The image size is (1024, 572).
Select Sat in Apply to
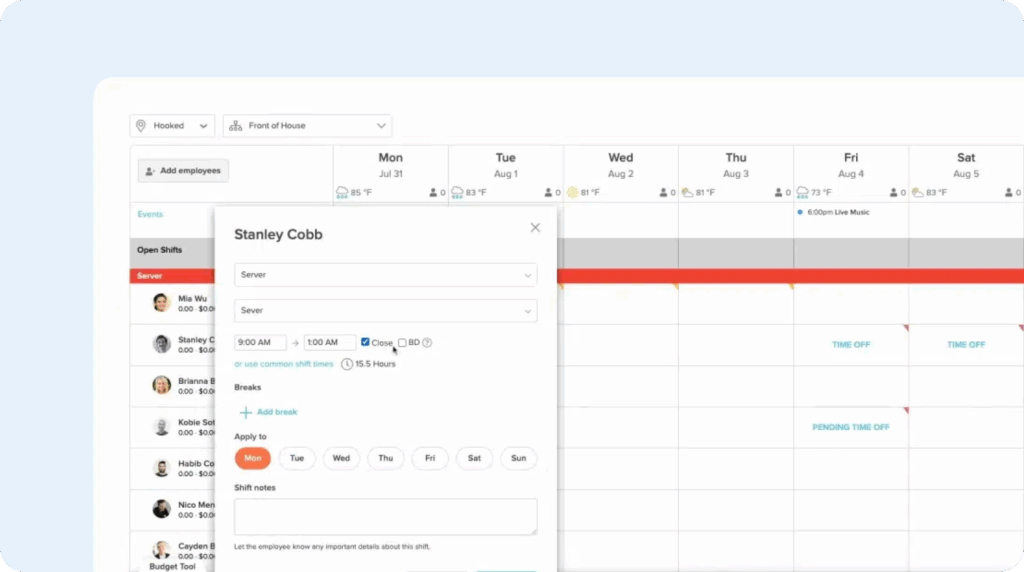tap(474, 458)
